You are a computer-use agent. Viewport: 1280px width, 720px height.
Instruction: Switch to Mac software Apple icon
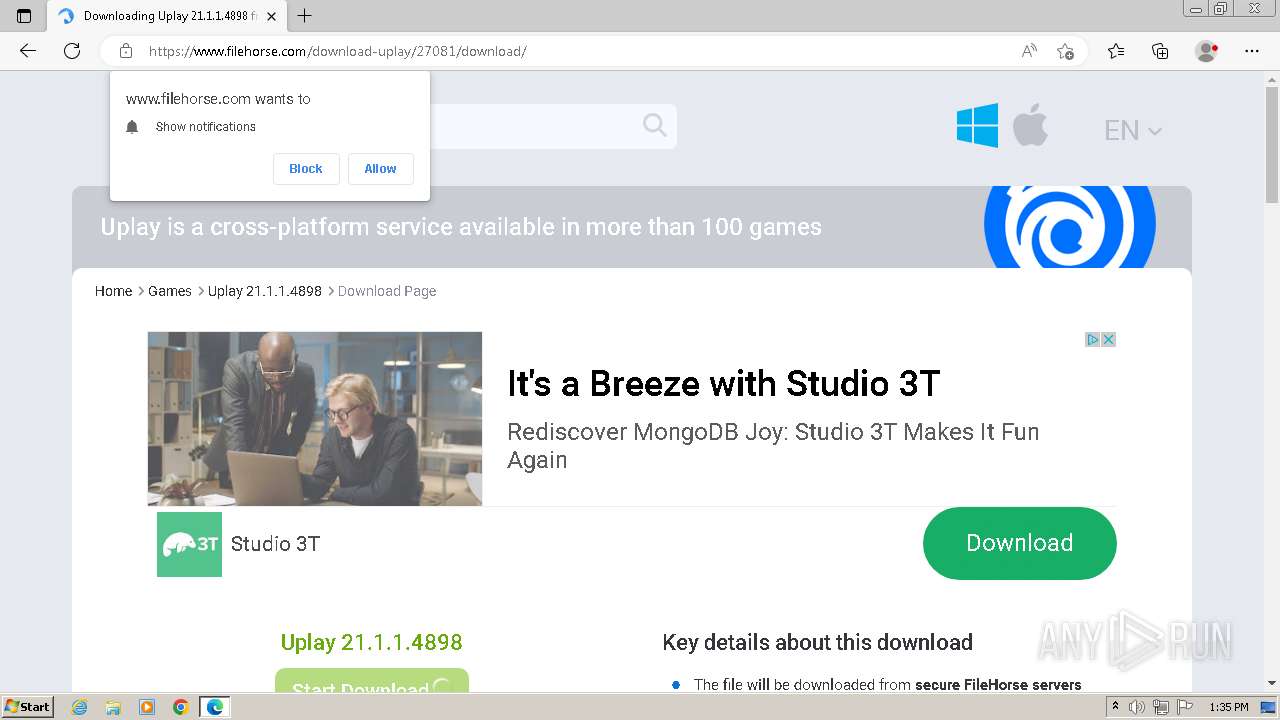tap(1030, 126)
